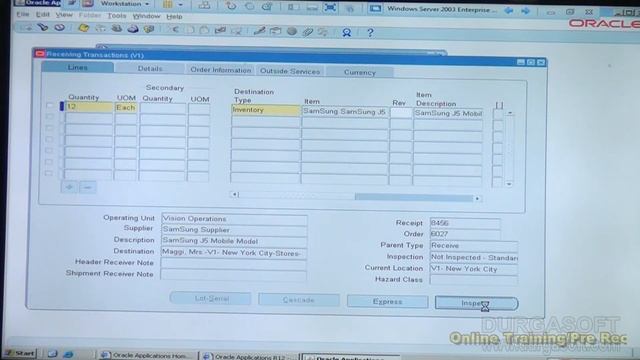Click the Zoom toolbar icon

point(276,31)
